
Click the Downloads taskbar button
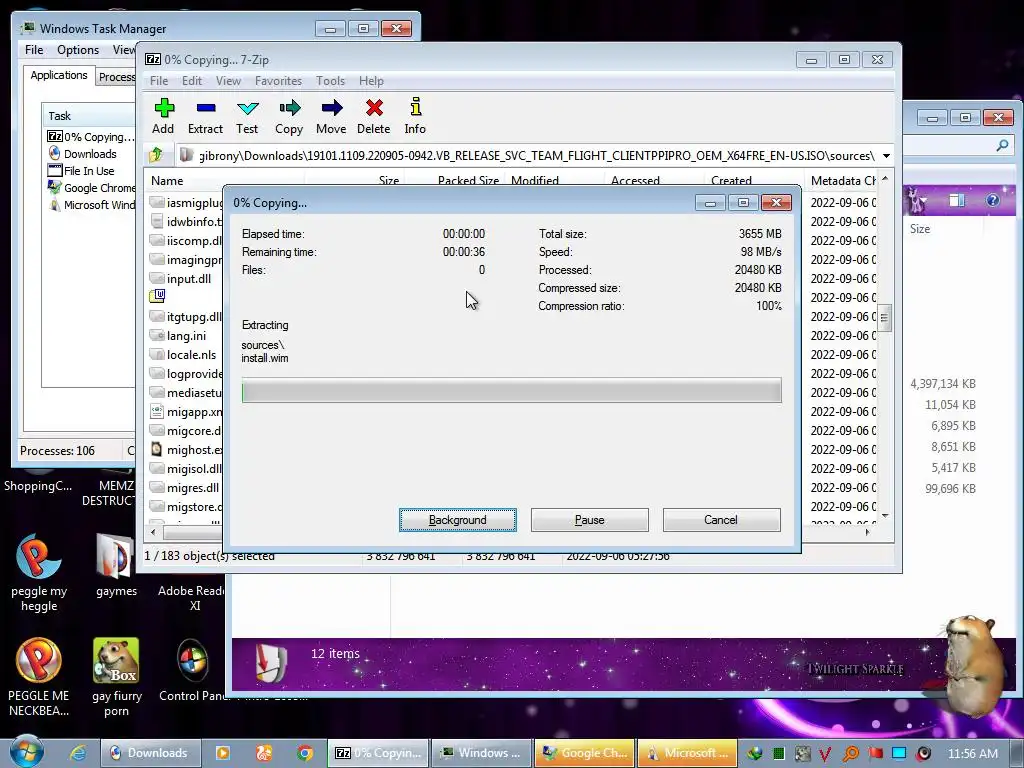150,753
